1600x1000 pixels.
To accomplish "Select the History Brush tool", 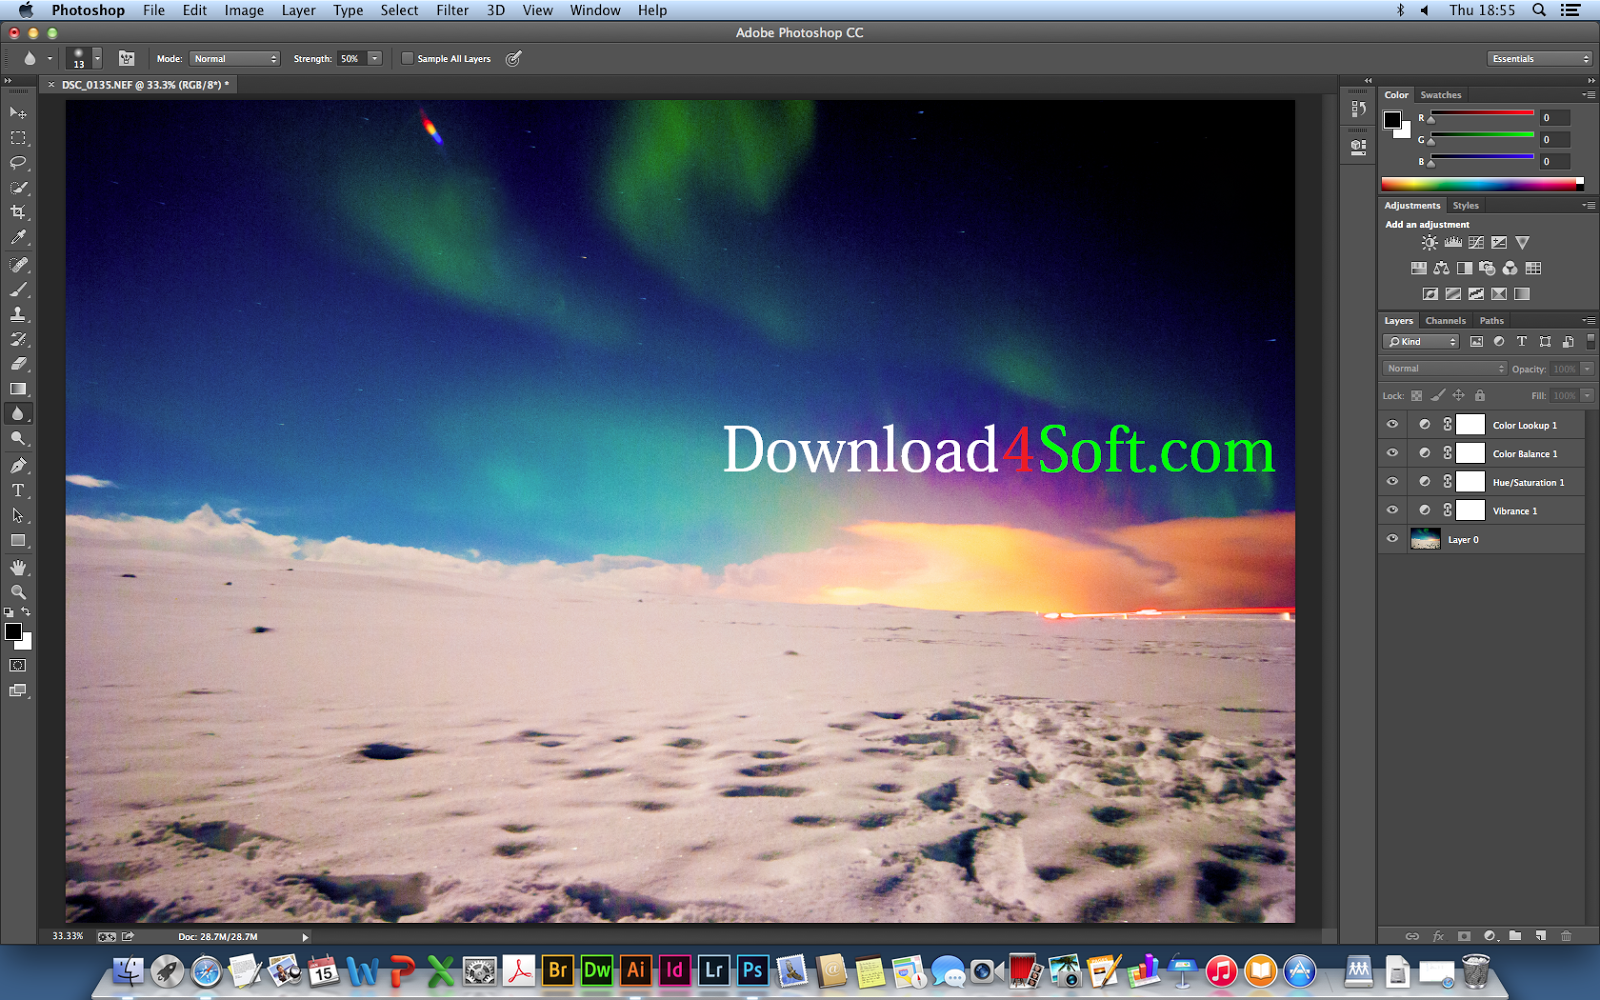I will (18, 339).
